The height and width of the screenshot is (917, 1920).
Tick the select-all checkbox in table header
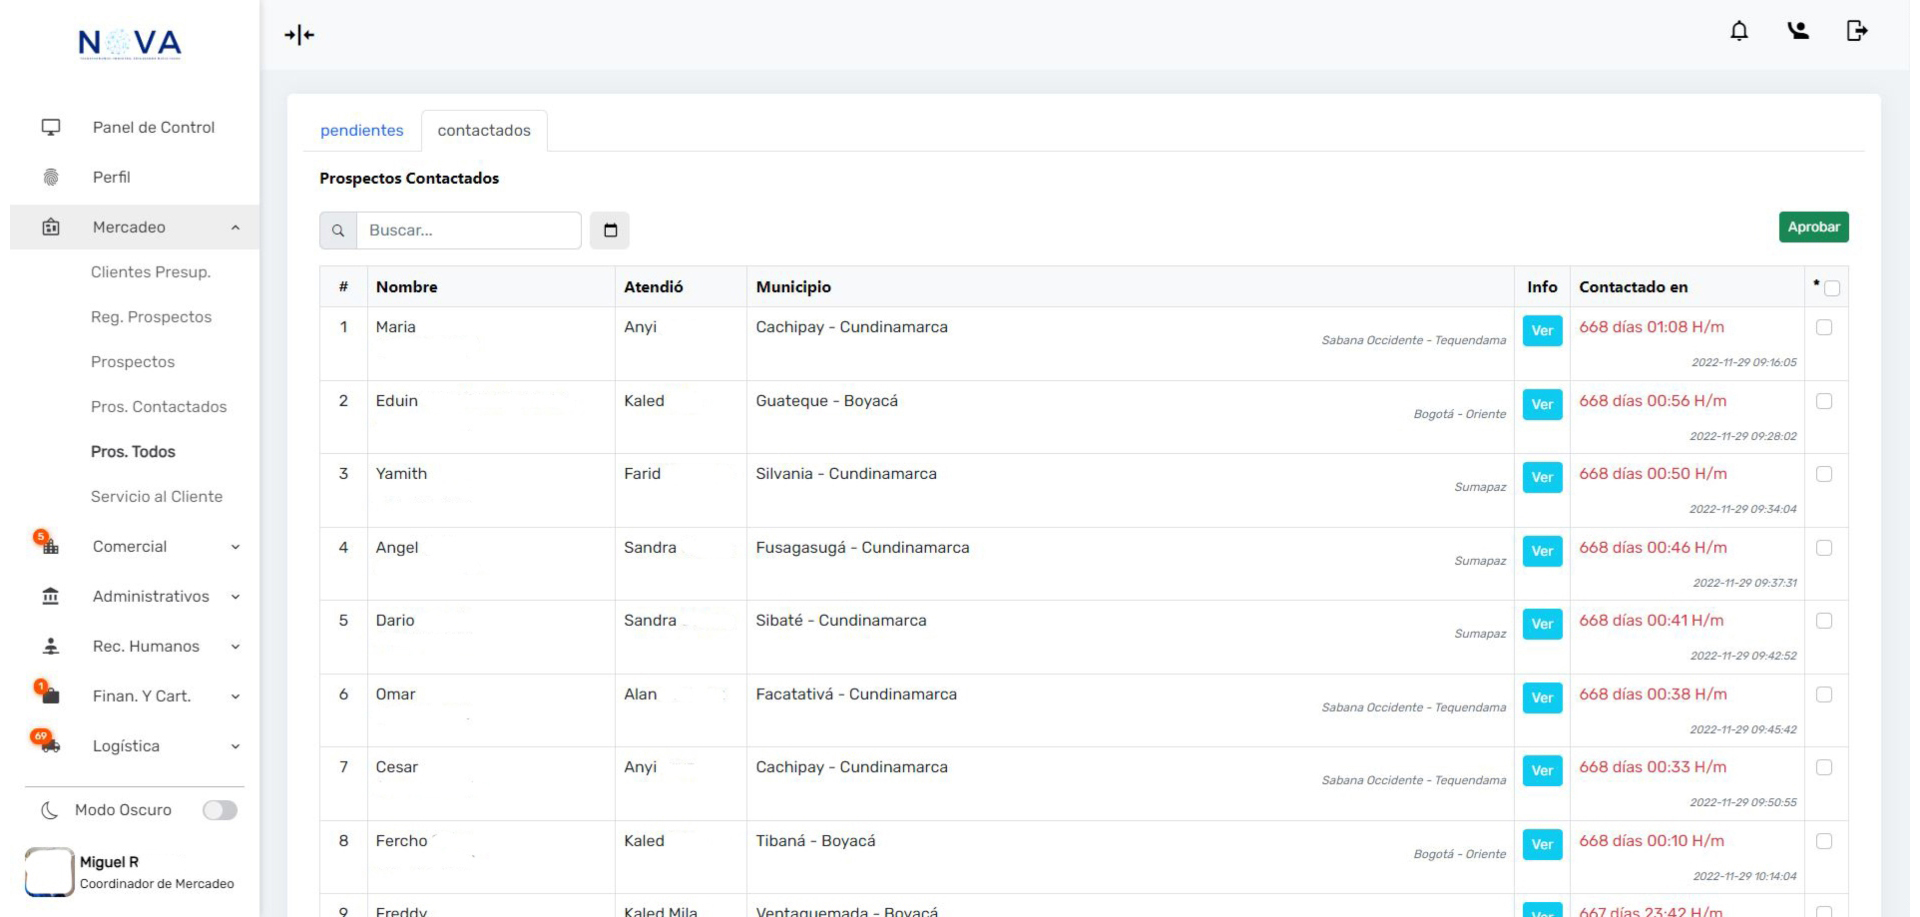coord(1832,289)
